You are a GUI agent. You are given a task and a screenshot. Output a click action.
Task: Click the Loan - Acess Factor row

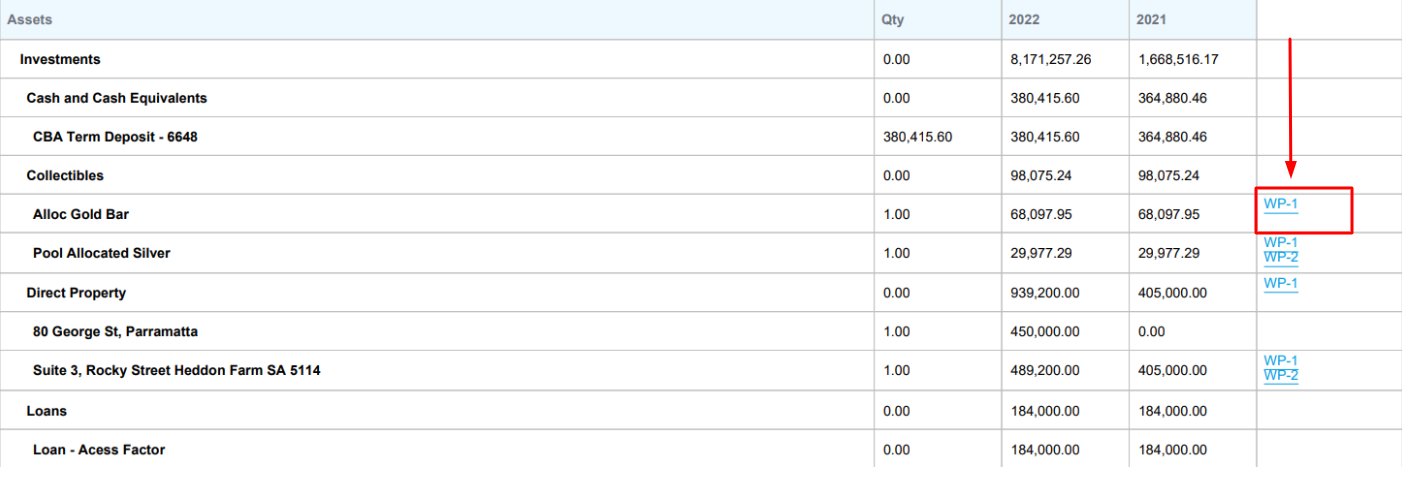point(99,450)
